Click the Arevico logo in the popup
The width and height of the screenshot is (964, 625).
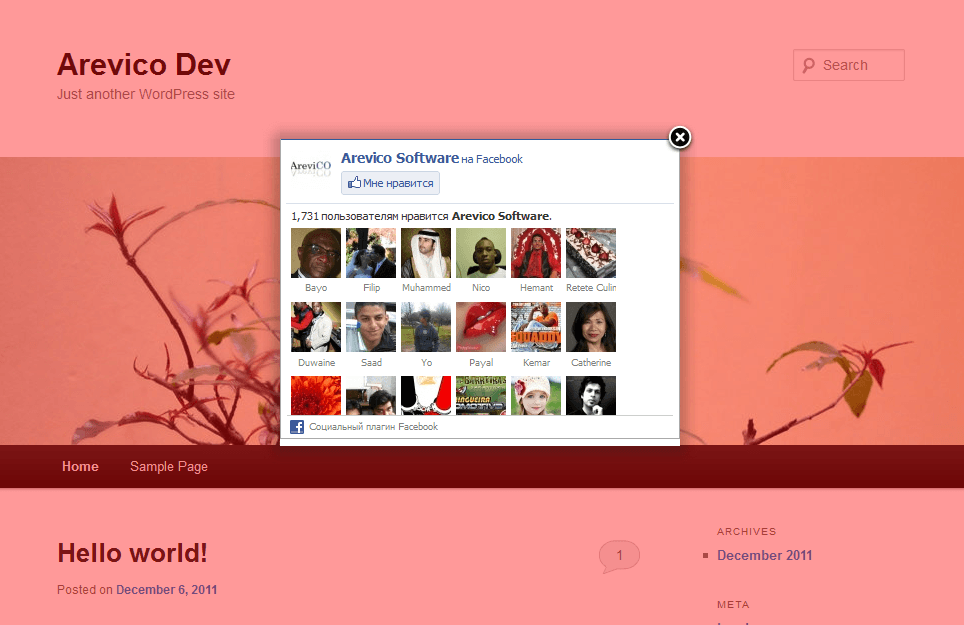310,167
